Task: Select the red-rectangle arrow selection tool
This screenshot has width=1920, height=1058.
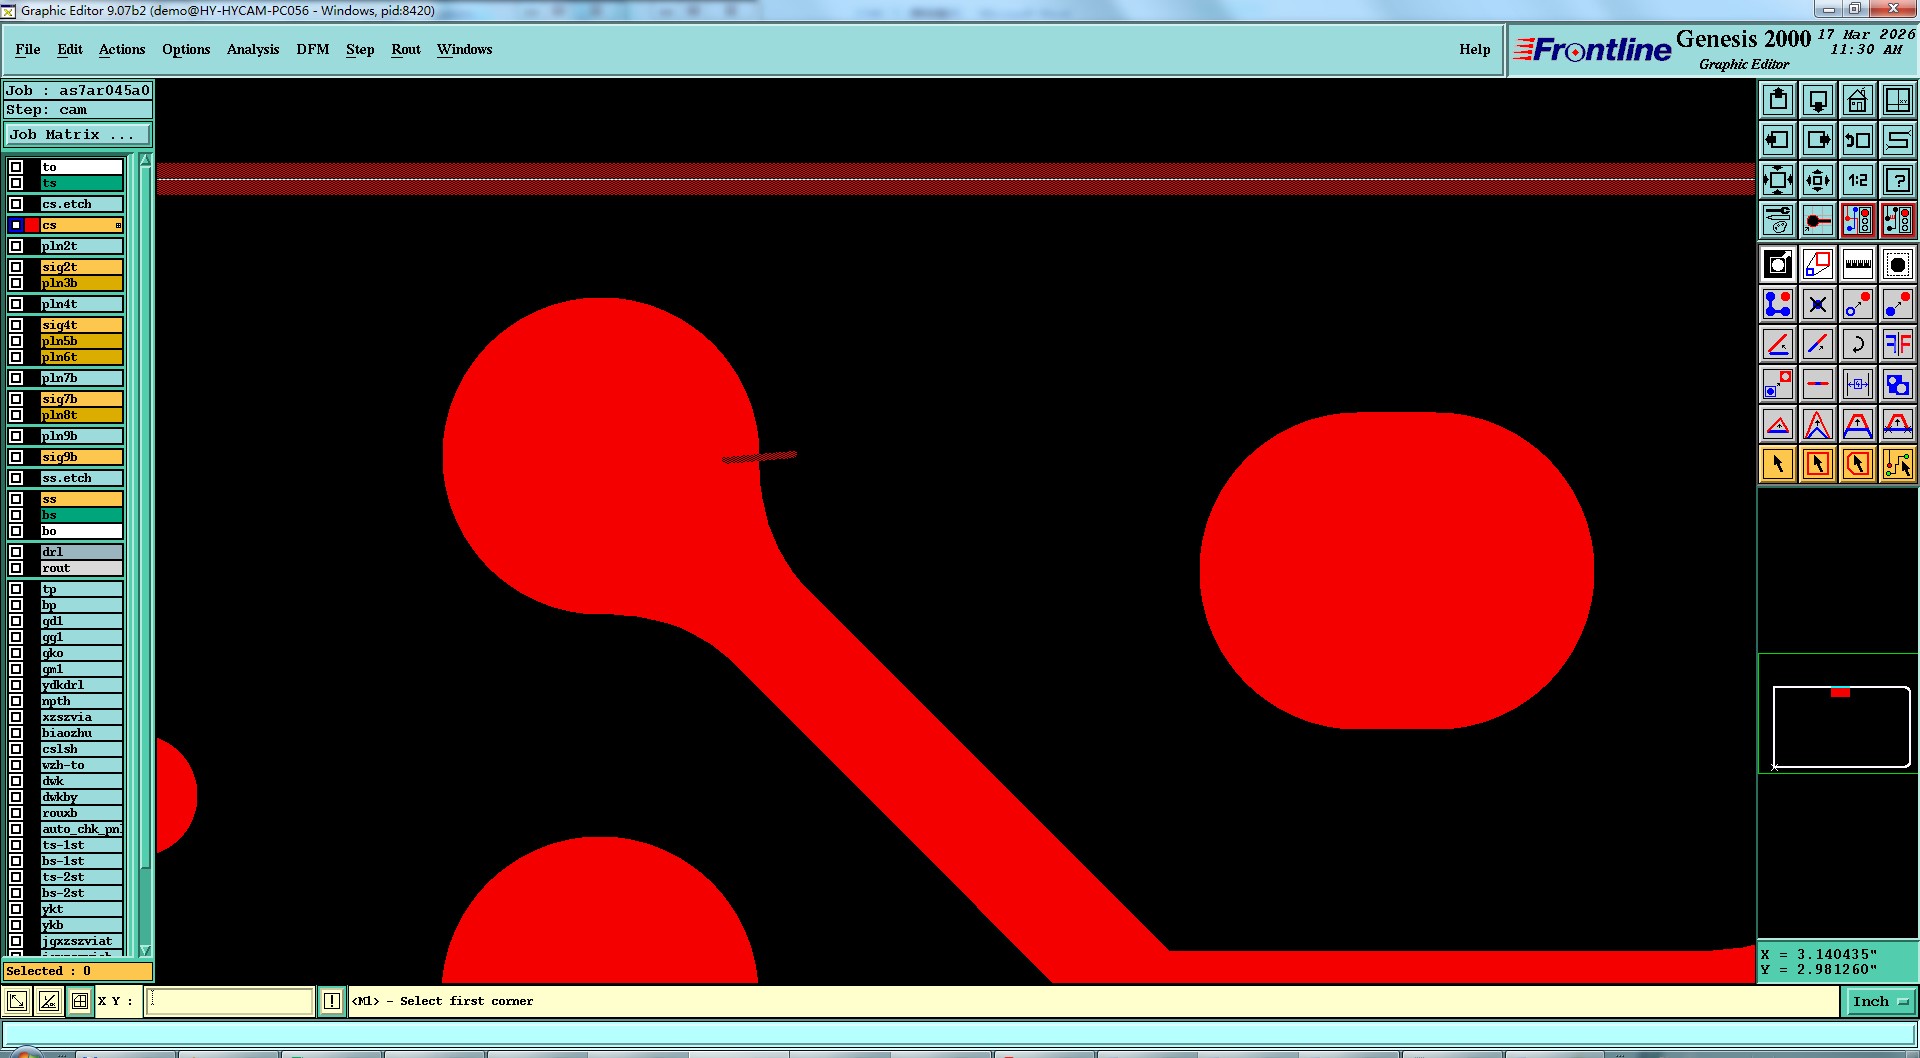Action: 1818,464
